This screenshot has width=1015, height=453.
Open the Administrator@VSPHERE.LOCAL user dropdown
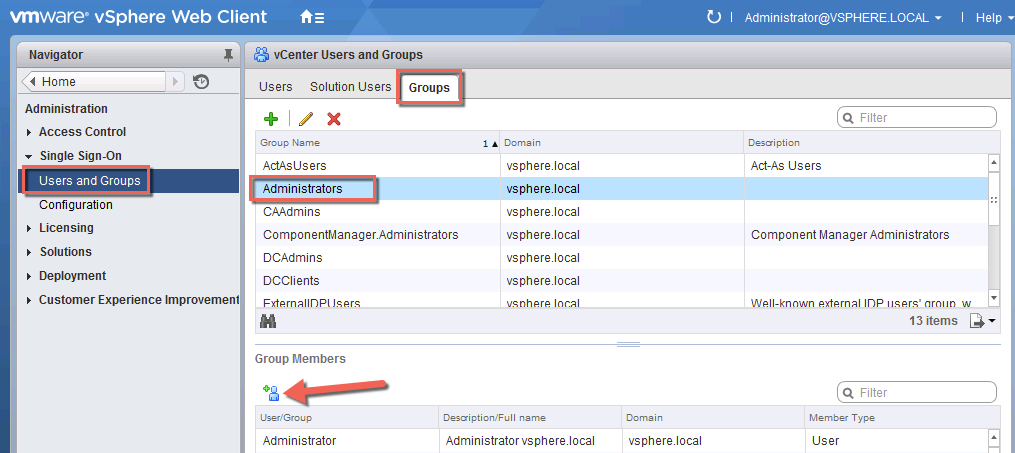[x=842, y=18]
